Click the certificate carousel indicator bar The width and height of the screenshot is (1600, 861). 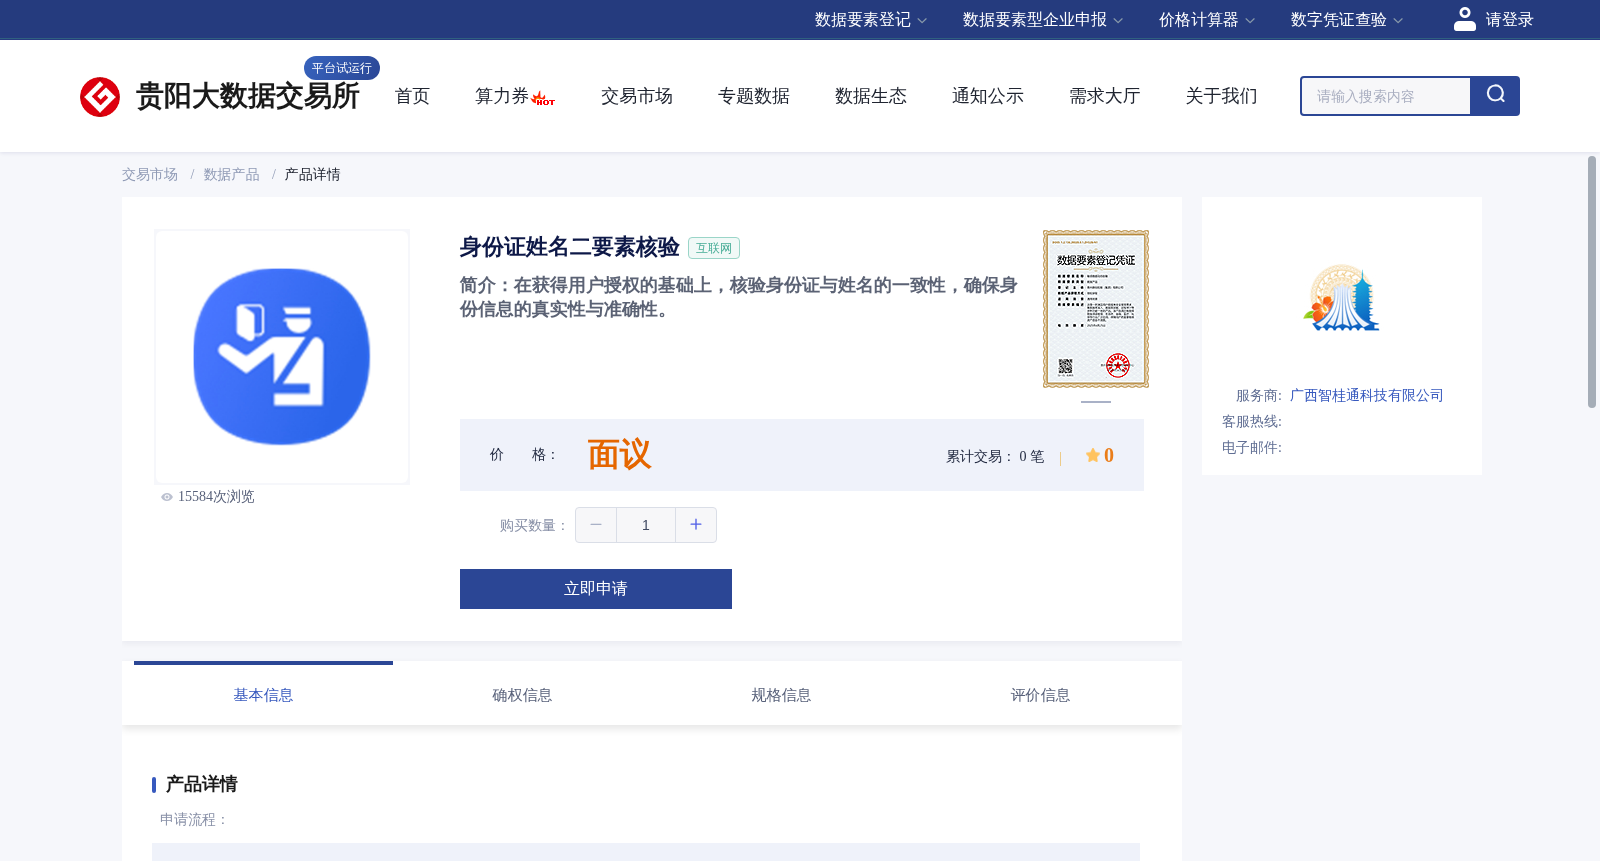(x=1096, y=402)
